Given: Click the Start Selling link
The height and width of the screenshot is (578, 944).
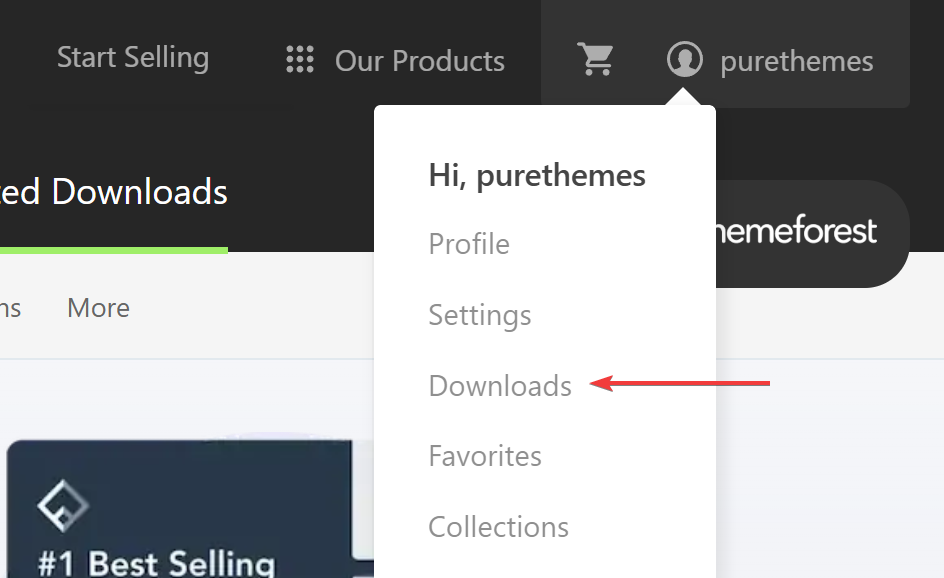Looking at the screenshot, I should point(133,58).
